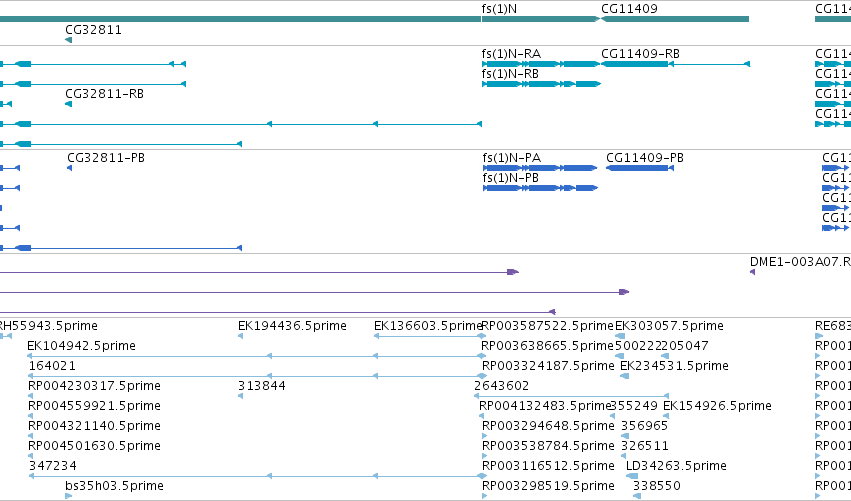Viewport: 851px width, 501px height.
Task: Click the EK104942.5prime label
Action: [81, 346]
